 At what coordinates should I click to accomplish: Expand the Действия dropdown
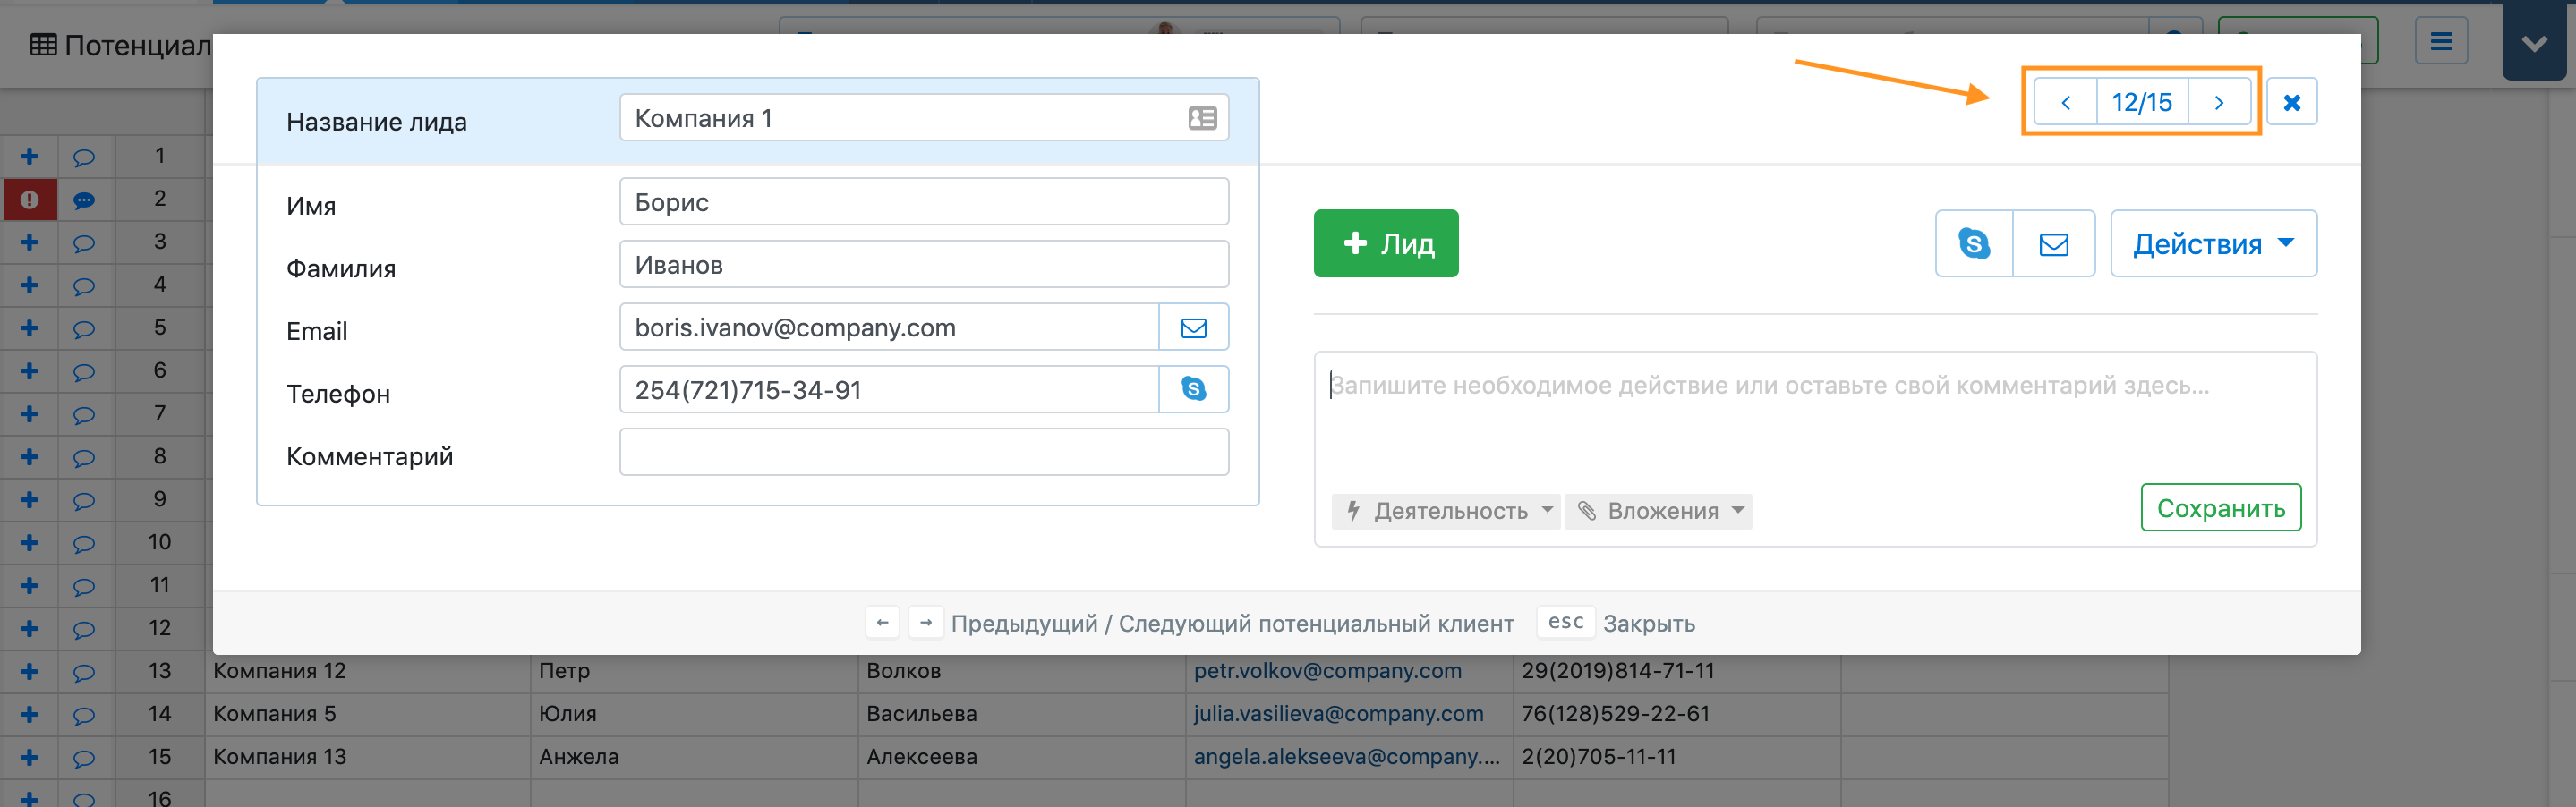click(2213, 243)
